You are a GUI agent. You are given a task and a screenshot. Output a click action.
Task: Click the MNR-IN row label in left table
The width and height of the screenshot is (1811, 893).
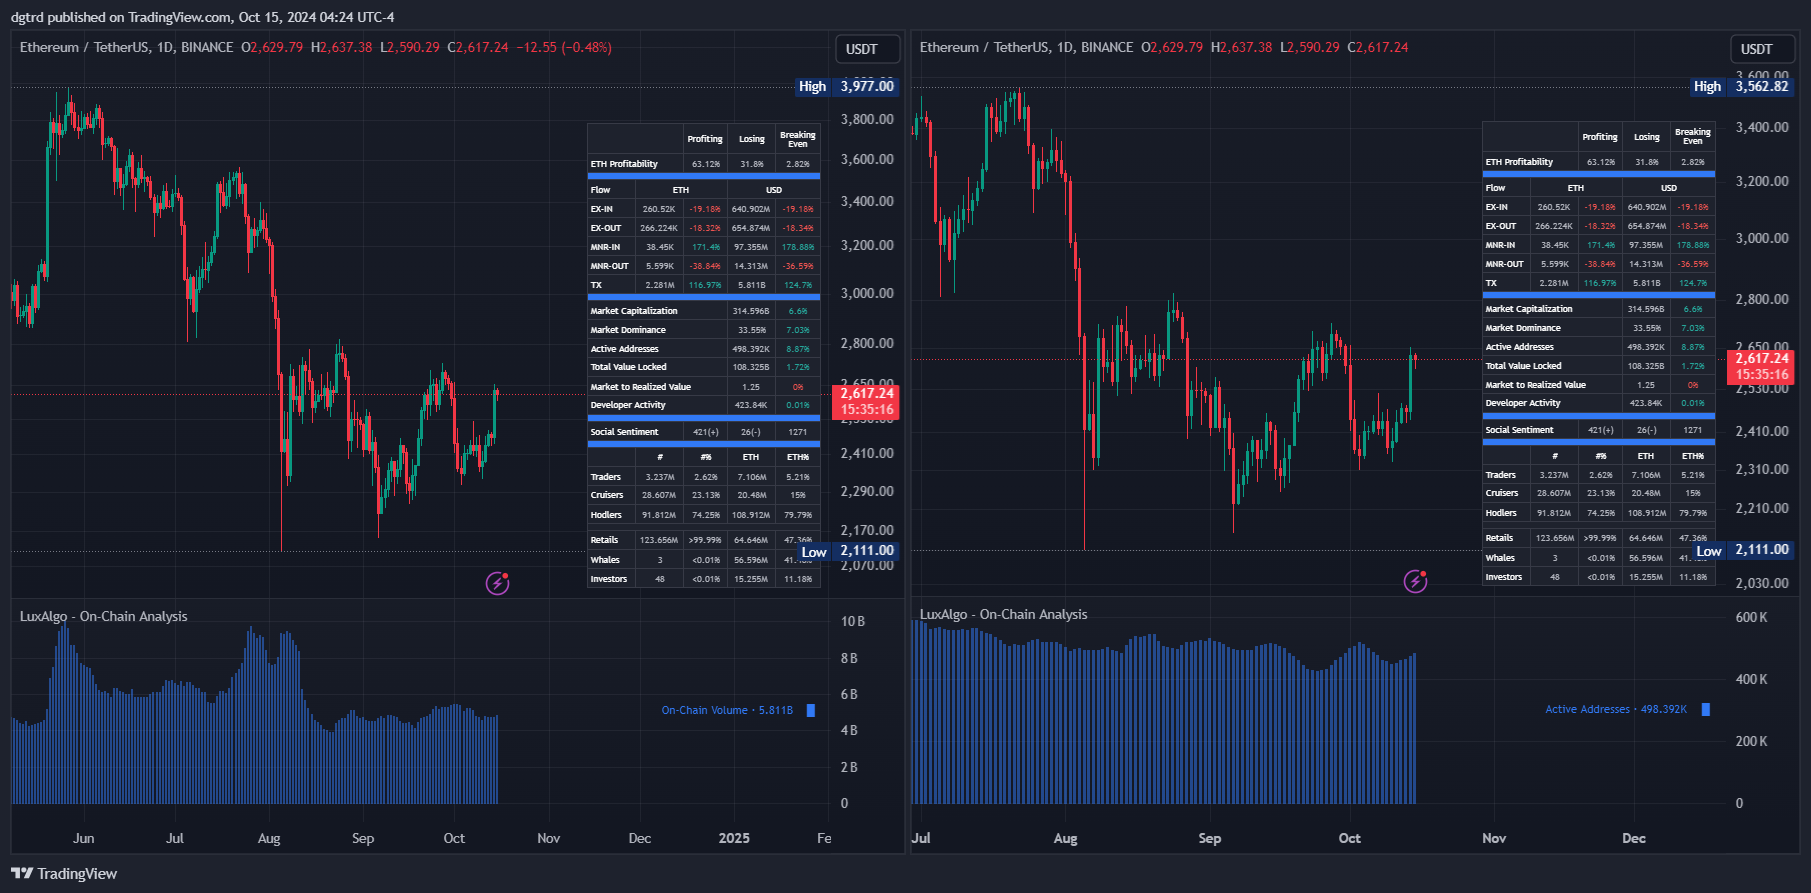click(x=606, y=247)
